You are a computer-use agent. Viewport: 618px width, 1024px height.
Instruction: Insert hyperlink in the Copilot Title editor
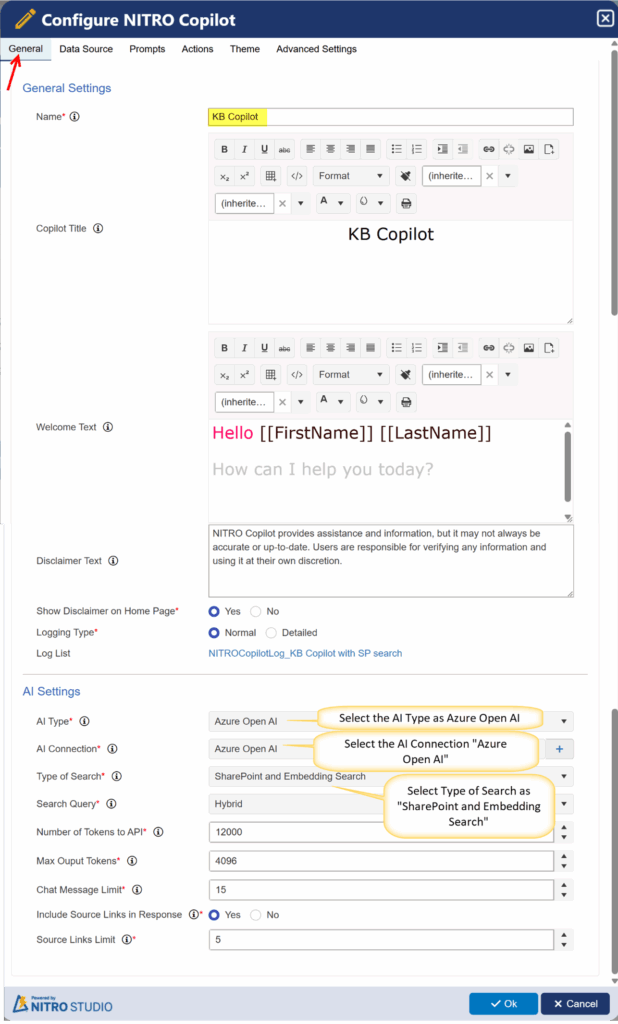(x=489, y=149)
